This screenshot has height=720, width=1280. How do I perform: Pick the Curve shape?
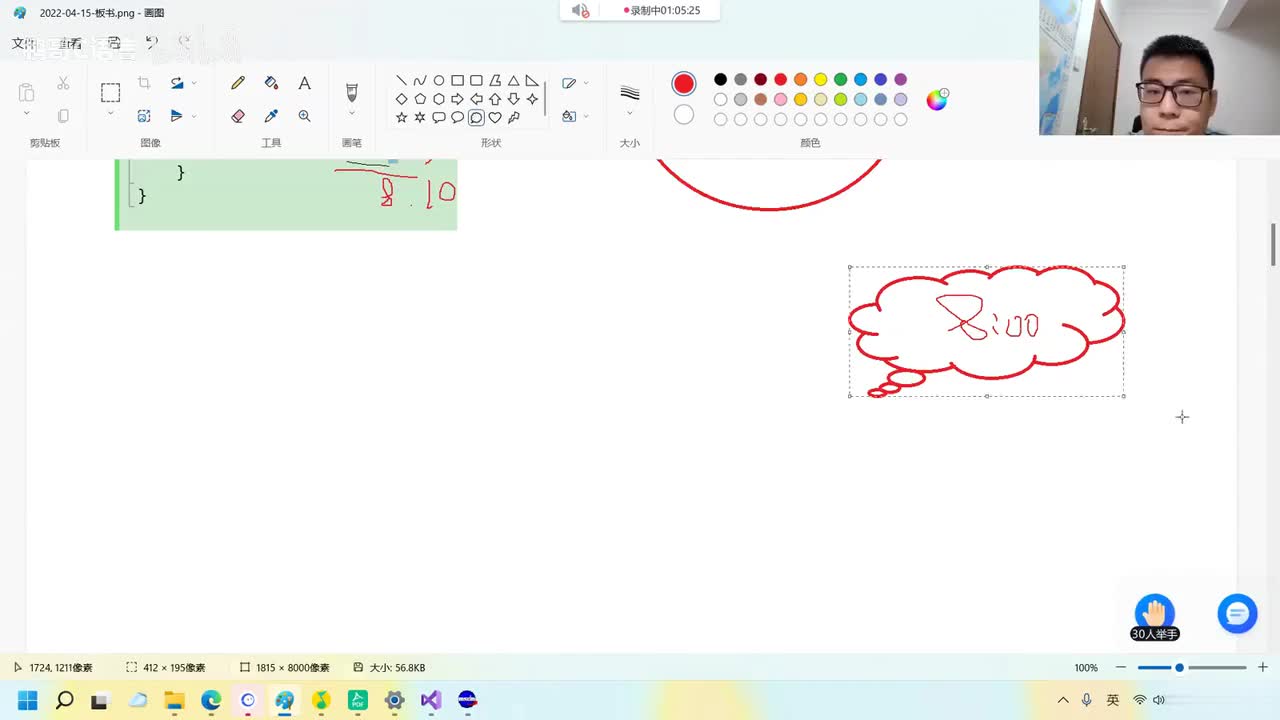[420, 81]
